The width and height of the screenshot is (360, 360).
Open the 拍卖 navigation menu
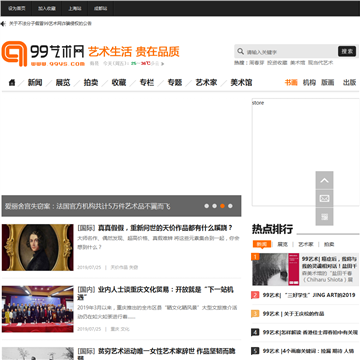click(91, 82)
